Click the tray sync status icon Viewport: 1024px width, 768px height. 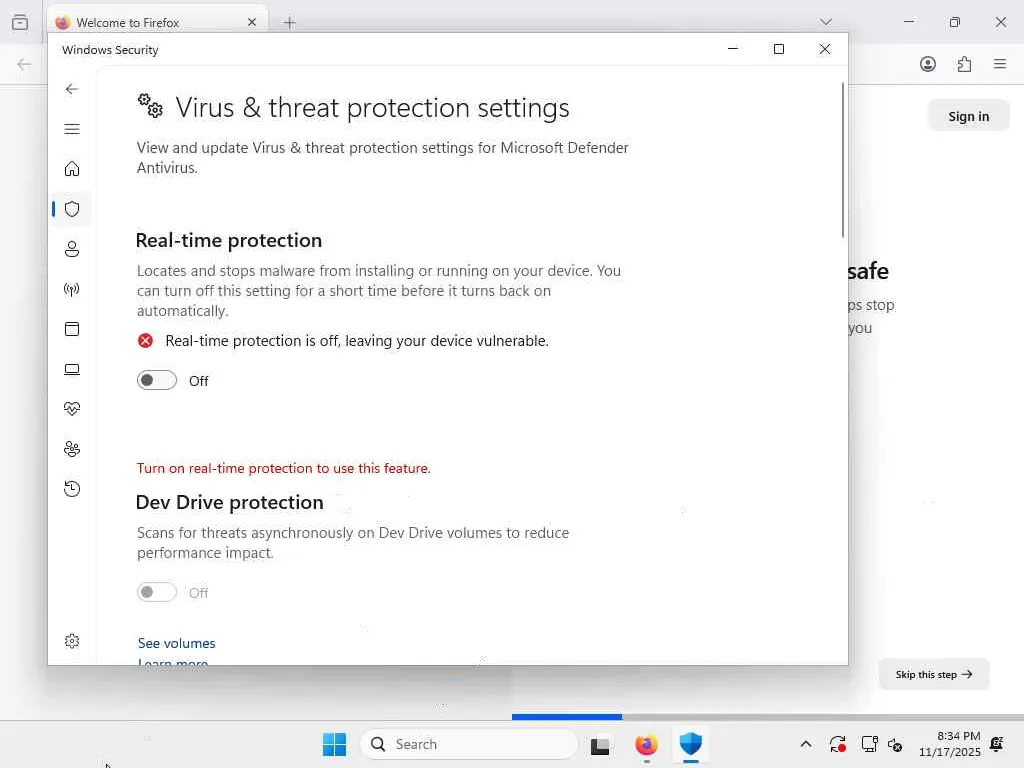pos(838,744)
